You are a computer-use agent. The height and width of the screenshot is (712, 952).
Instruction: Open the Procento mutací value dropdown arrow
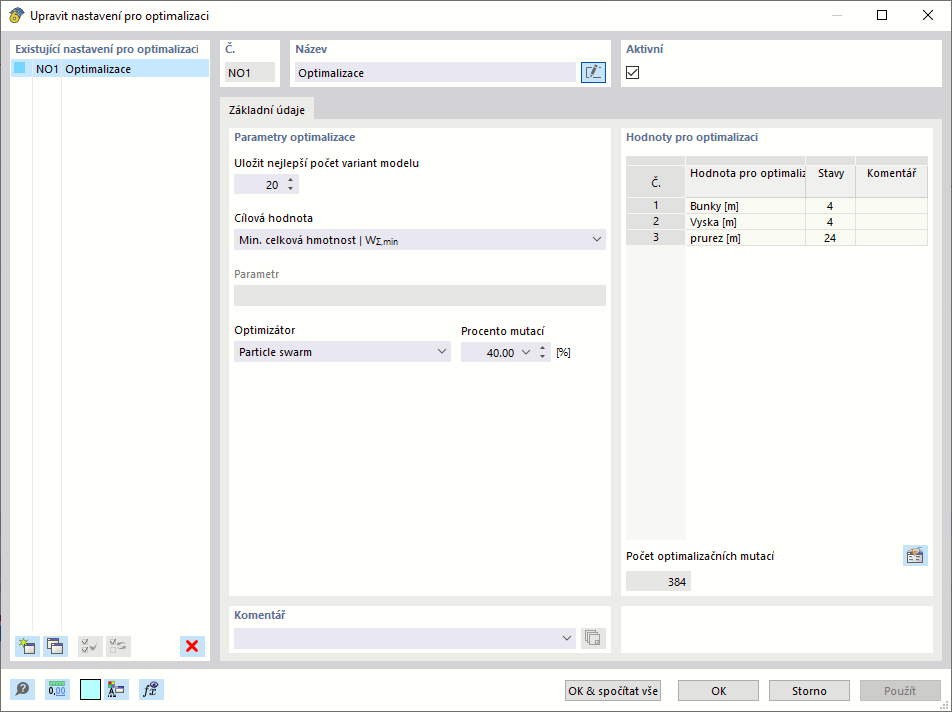pos(526,352)
